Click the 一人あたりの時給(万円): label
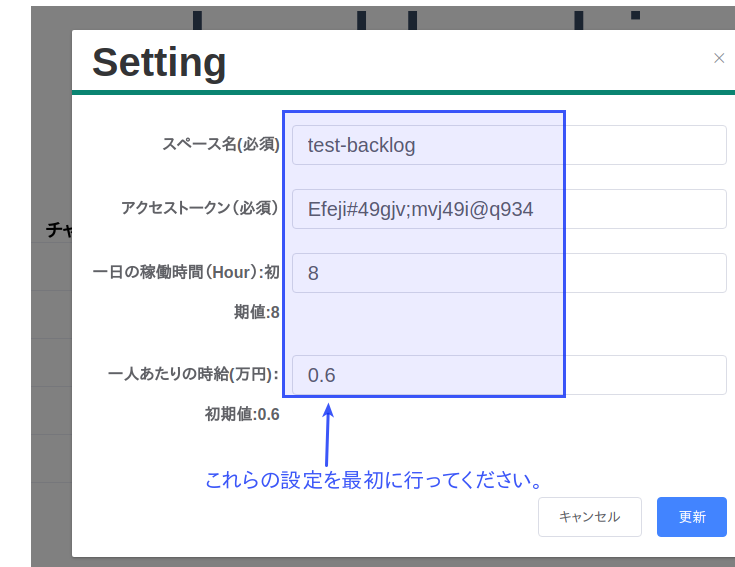 pos(194,374)
